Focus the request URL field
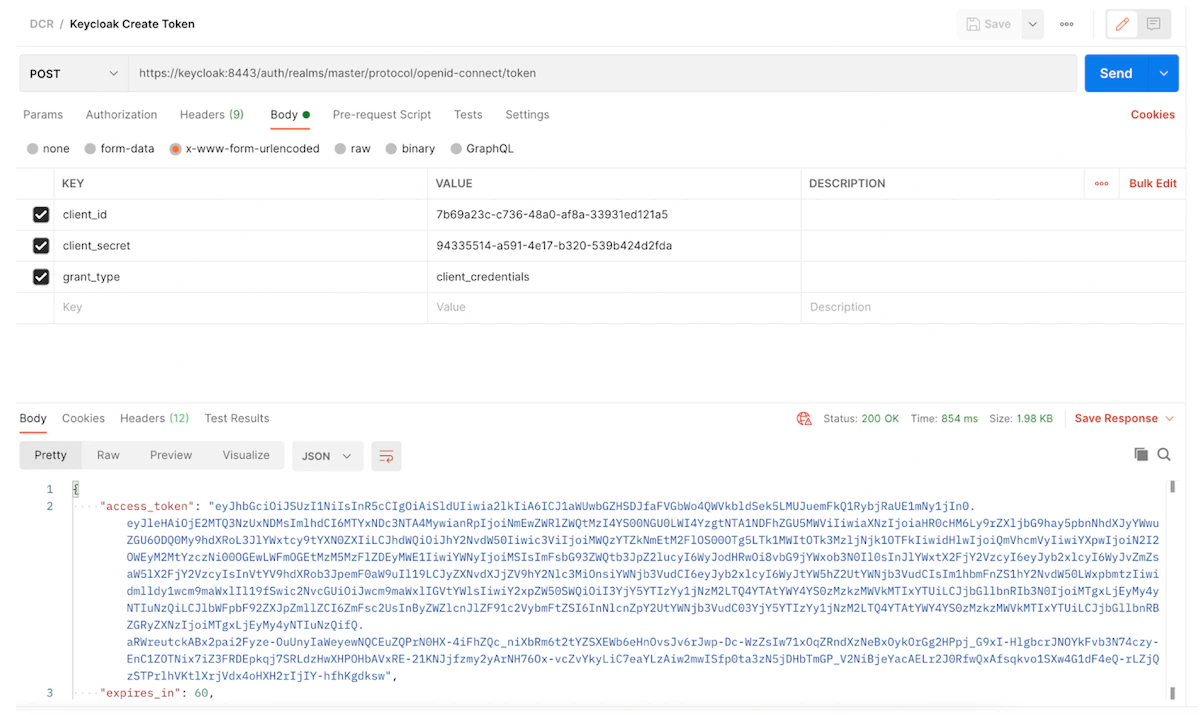 [602, 73]
